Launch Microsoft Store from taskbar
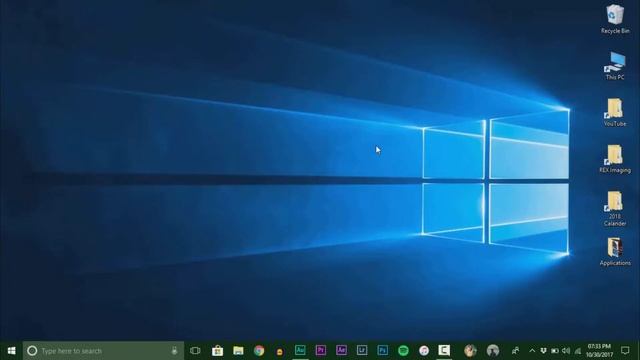Viewport: 640px width, 360px height. click(218, 351)
